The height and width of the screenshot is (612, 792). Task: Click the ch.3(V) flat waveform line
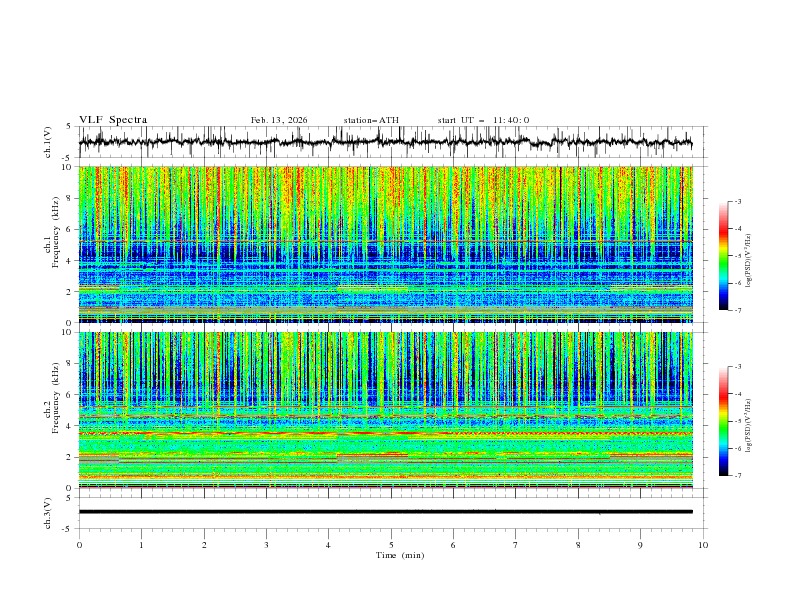coord(390,511)
